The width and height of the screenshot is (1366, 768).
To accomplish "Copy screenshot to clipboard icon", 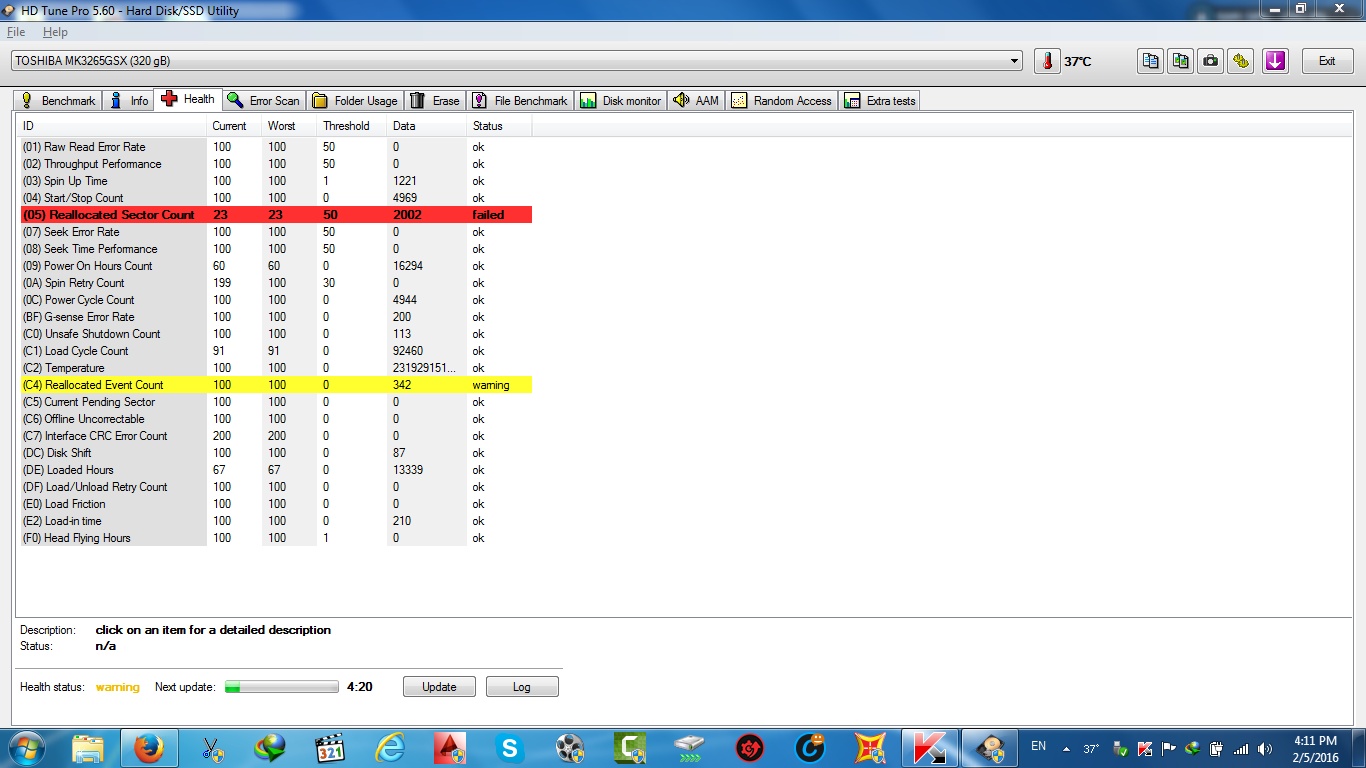I will (1181, 61).
